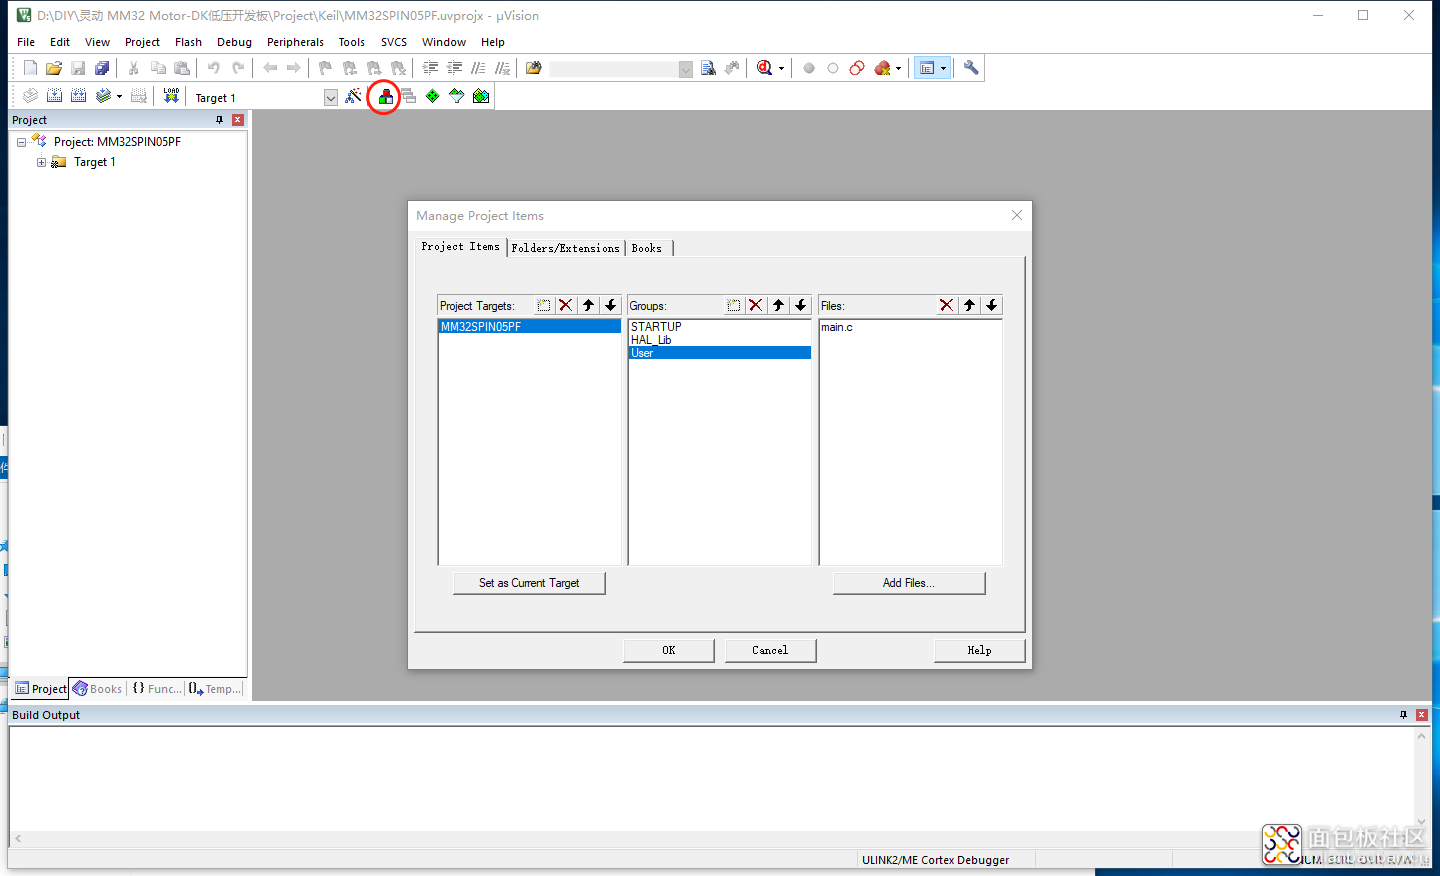Click the Rebuild all target files icon
The height and width of the screenshot is (876, 1440).
tap(78, 96)
